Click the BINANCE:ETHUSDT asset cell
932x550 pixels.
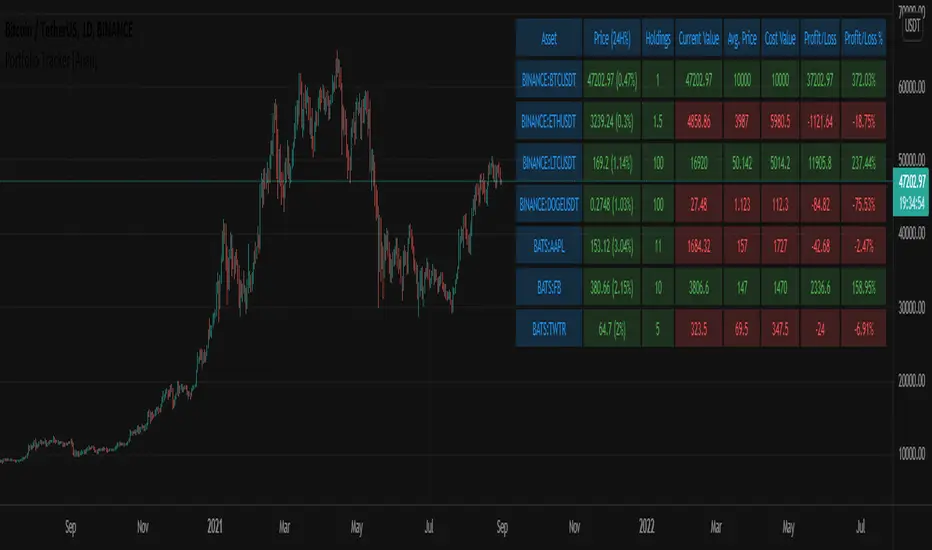click(x=549, y=119)
